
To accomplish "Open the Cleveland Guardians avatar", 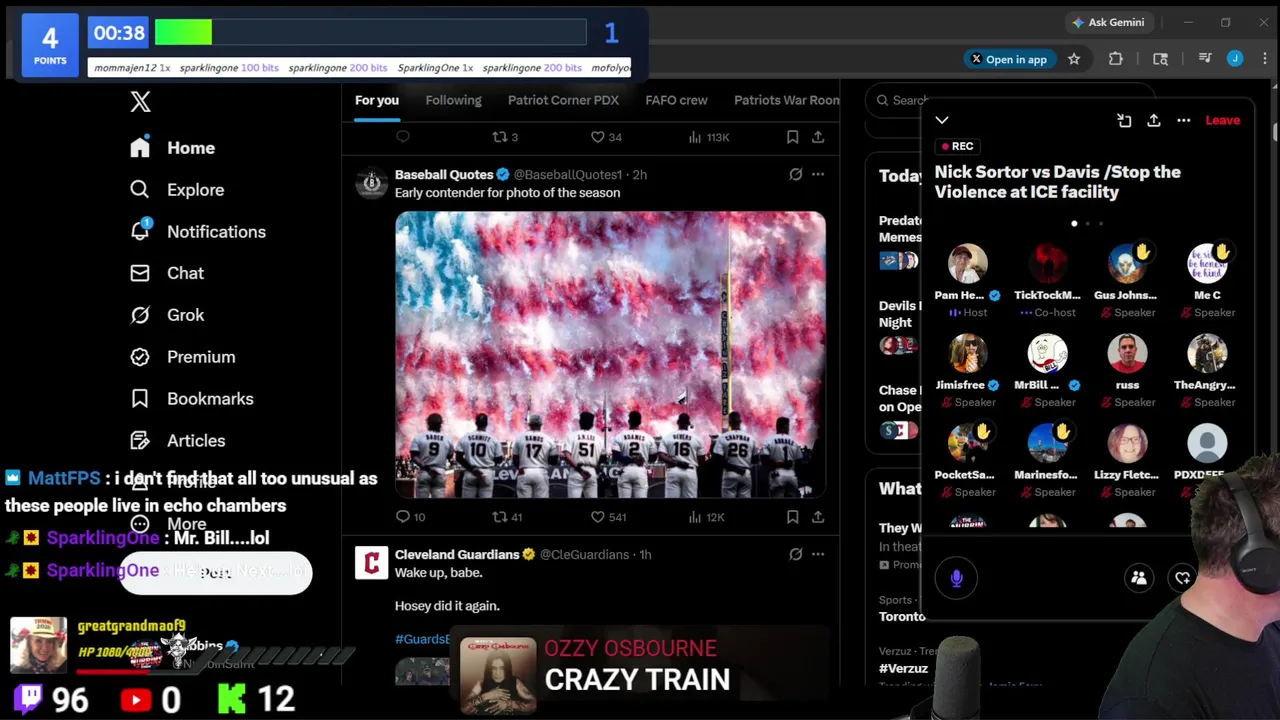I will coord(371,563).
